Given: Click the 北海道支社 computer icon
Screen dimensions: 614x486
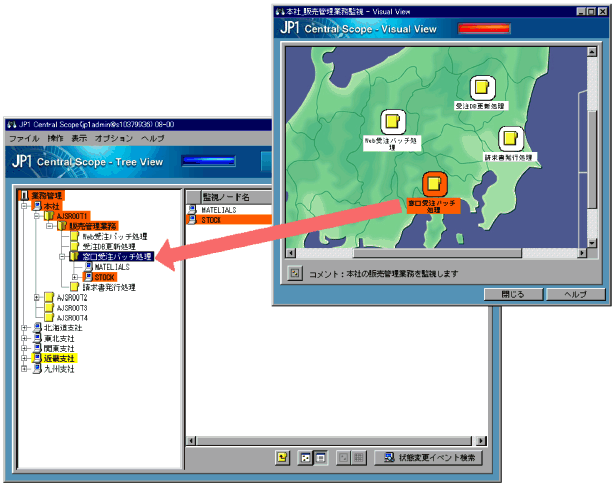Looking at the screenshot, I should pos(37,327).
